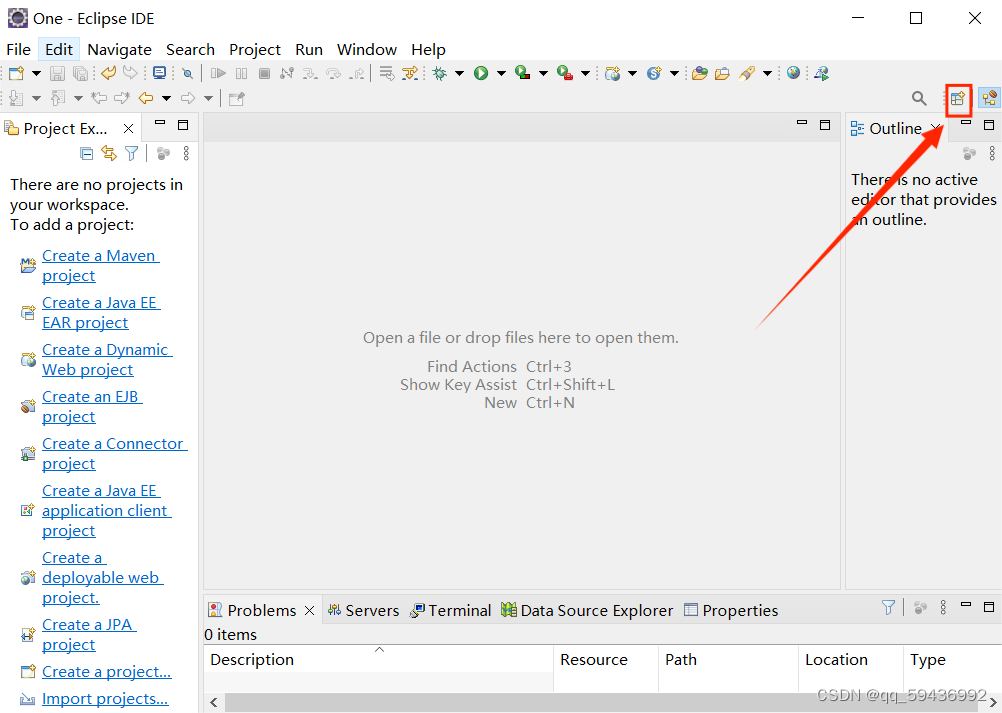Click the Description column header
The height and width of the screenshot is (713, 1002).
click(x=379, y=660)
